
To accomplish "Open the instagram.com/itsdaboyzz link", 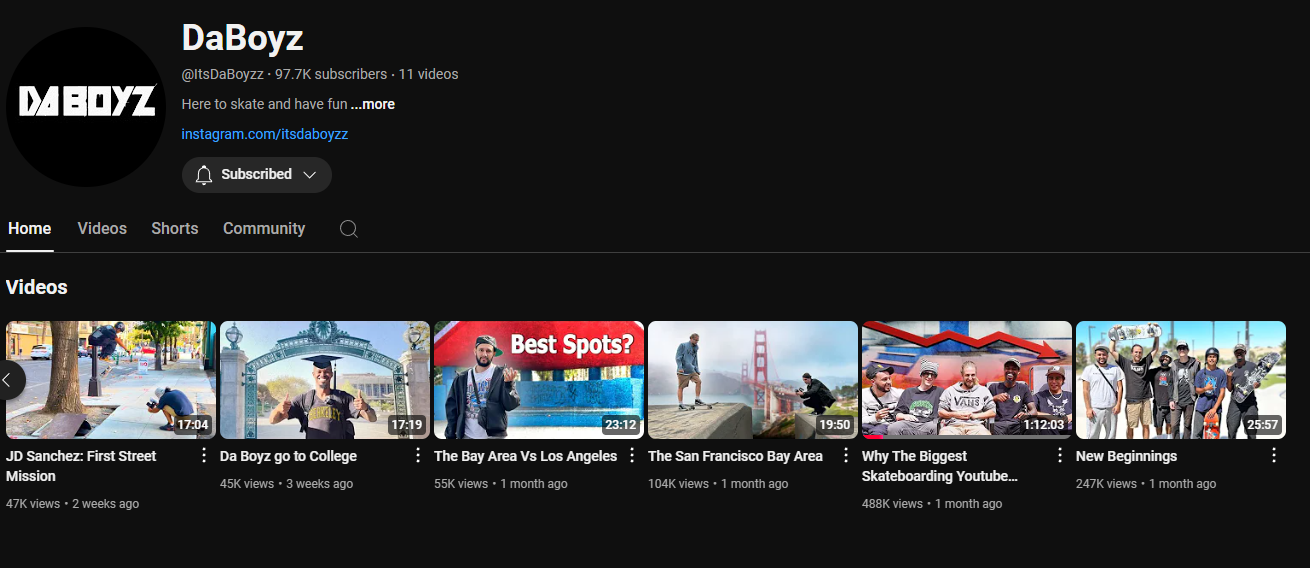I will tap(265, 134).
